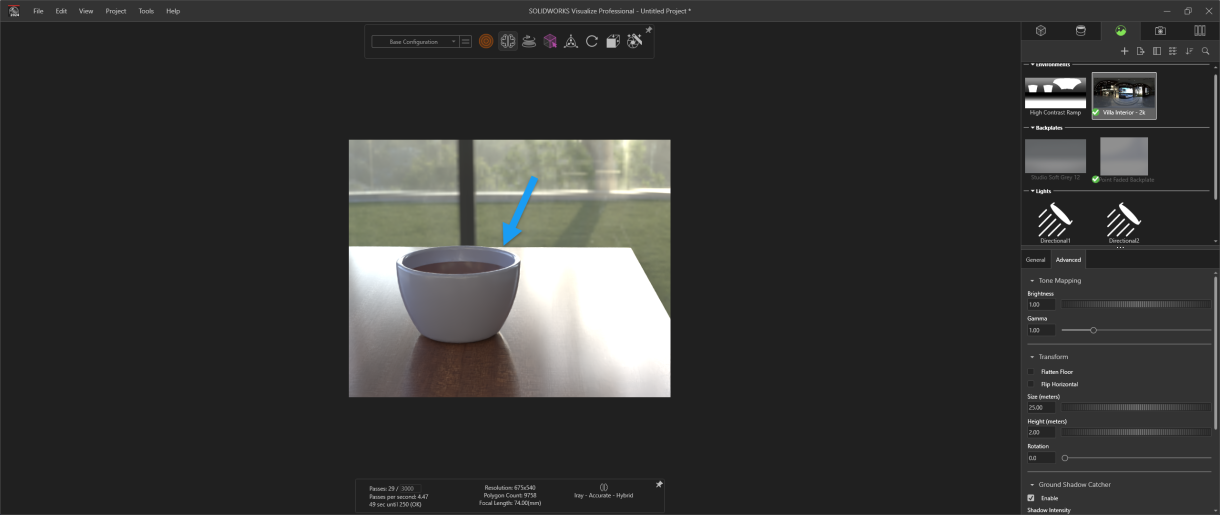
Task: Click the turntable icon in toolbar
Action: coord(529,42)
